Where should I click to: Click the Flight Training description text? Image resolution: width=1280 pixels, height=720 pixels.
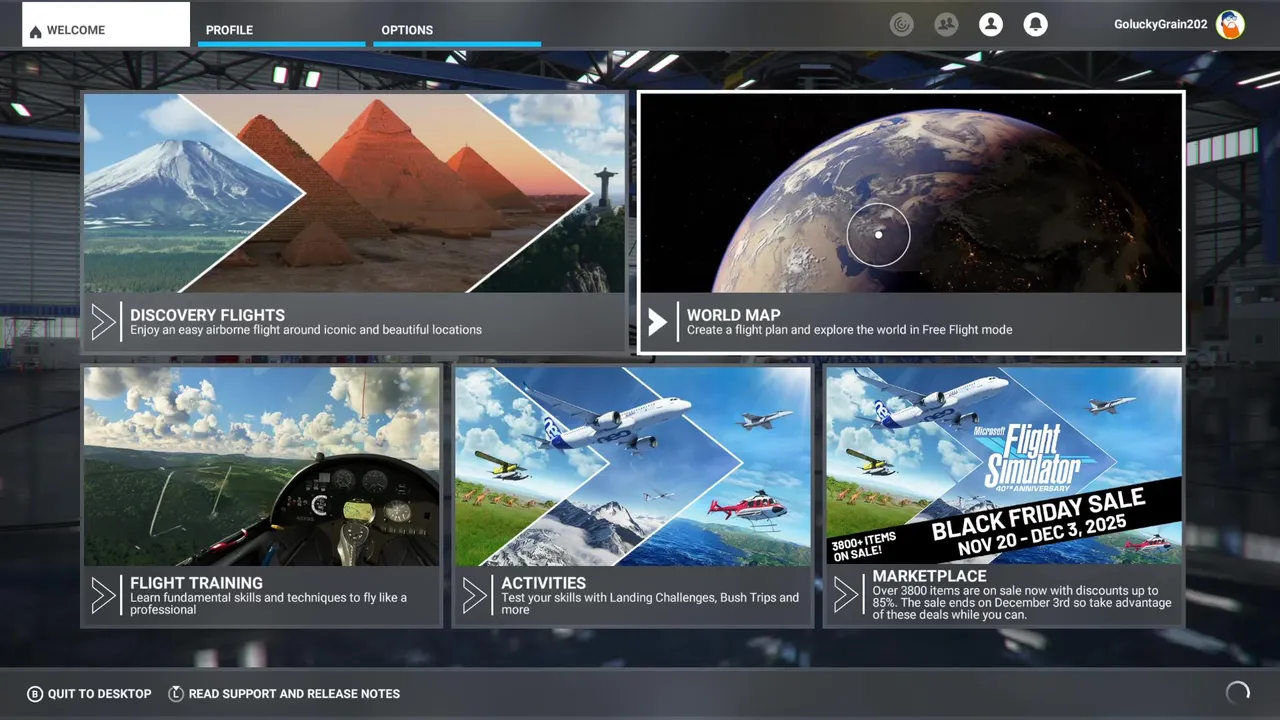tap(268, 604)
